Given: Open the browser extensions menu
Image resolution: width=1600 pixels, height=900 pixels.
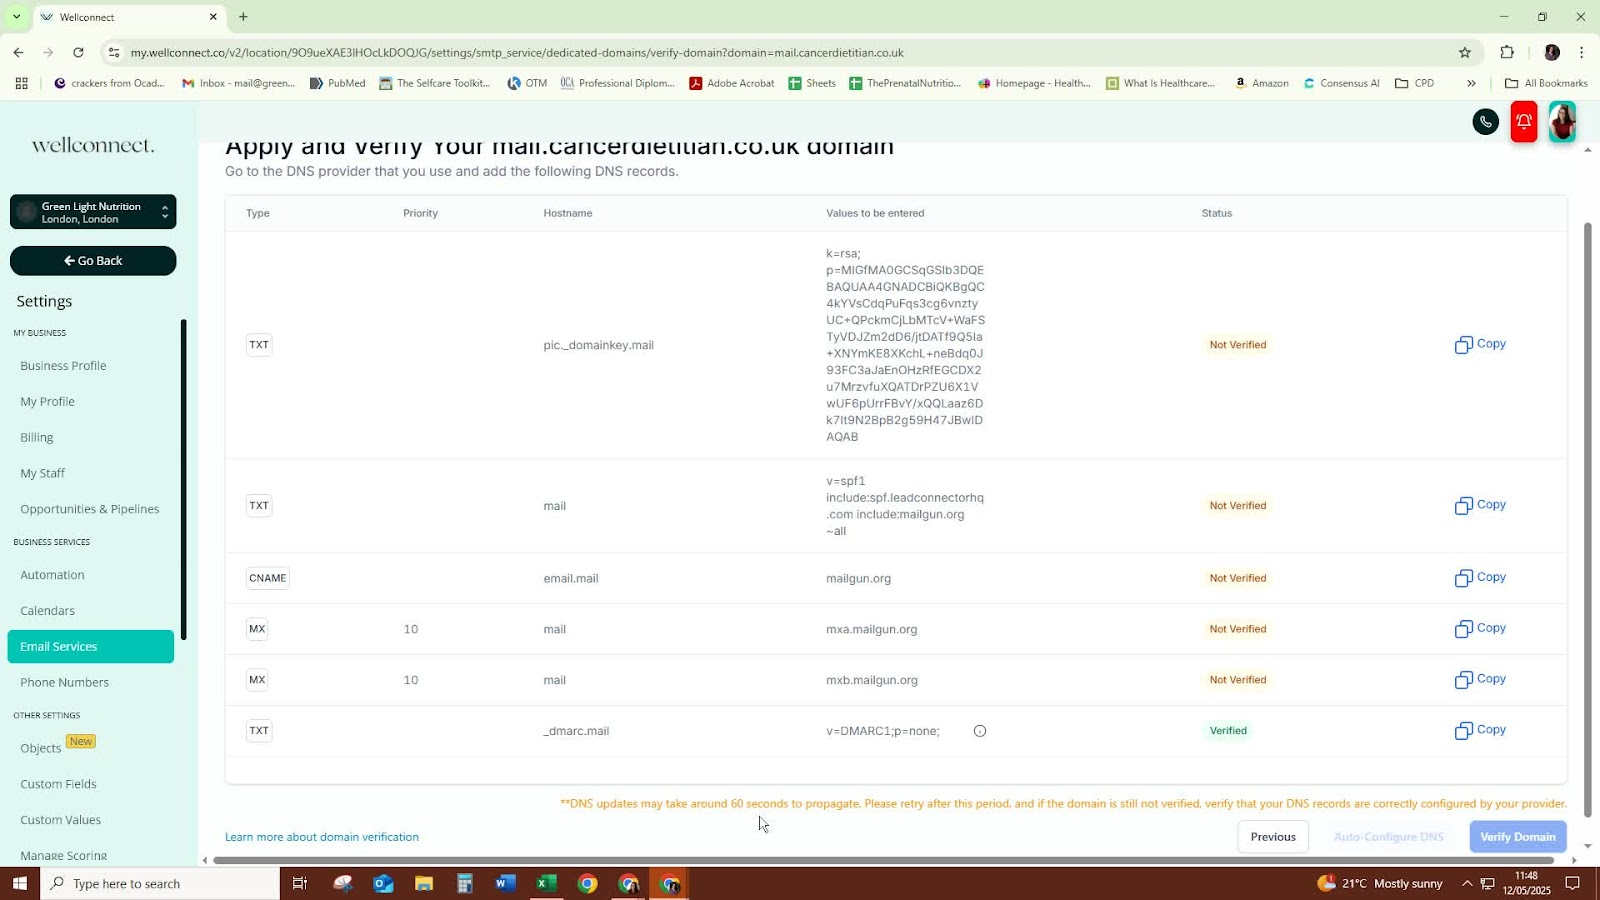Looking at the screenshot, I should click(1507, 52).
